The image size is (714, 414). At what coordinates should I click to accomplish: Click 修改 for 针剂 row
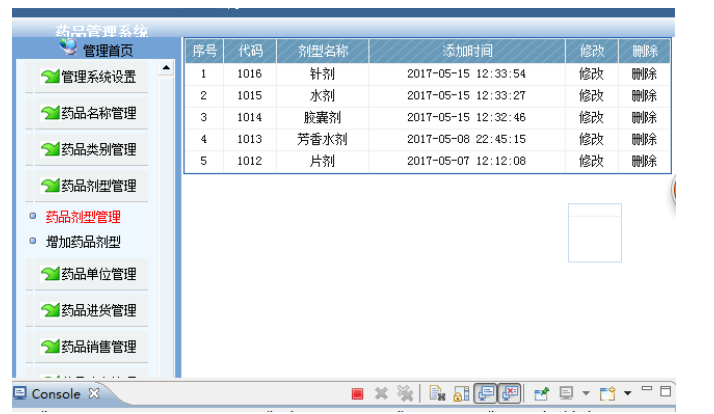click(x=592, y=74)
